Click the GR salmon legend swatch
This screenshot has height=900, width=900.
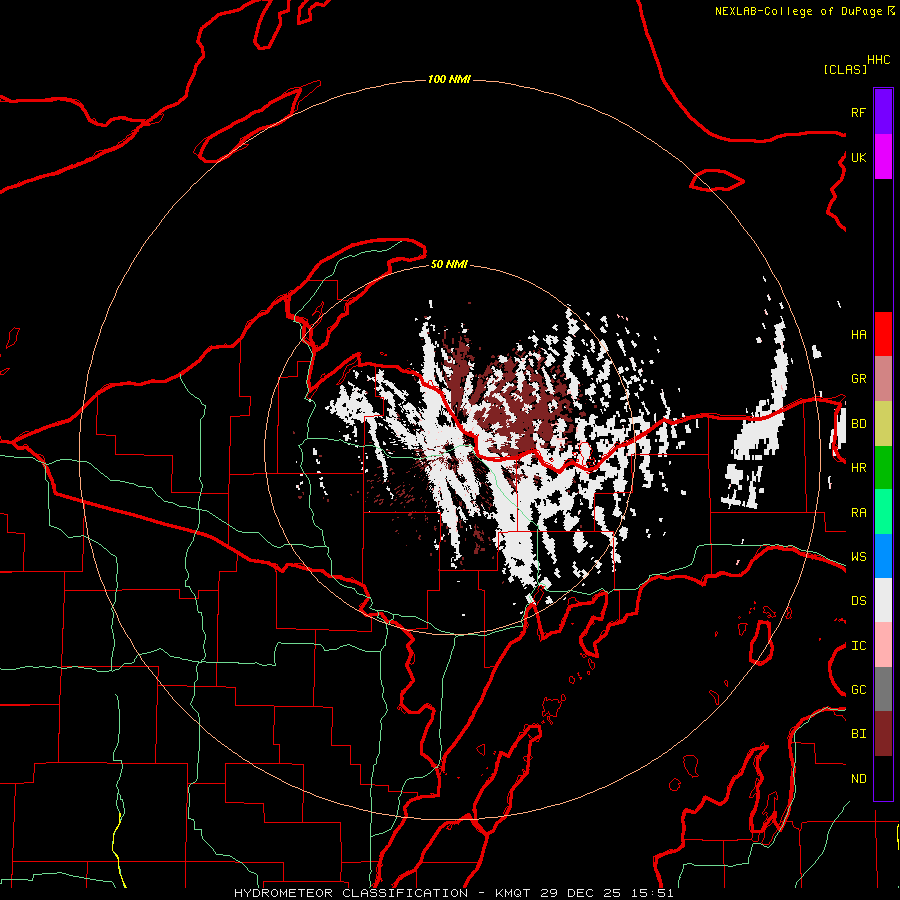point(883,379)
